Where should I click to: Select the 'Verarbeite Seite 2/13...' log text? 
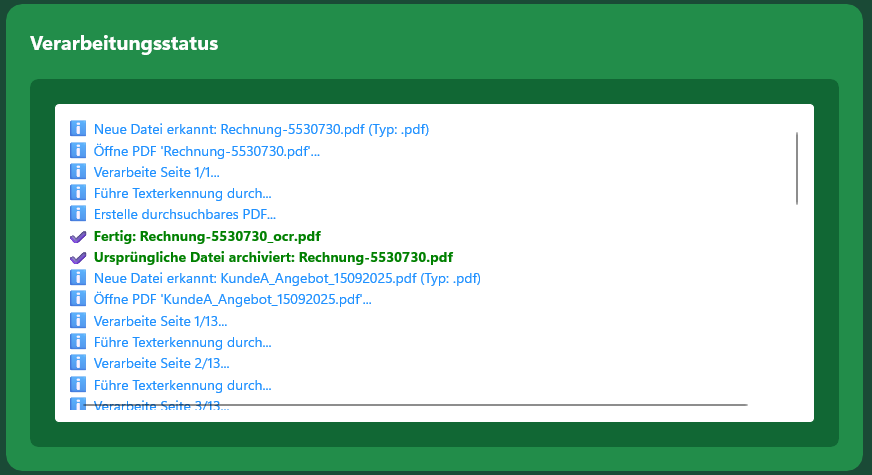(x=161, y=363)
